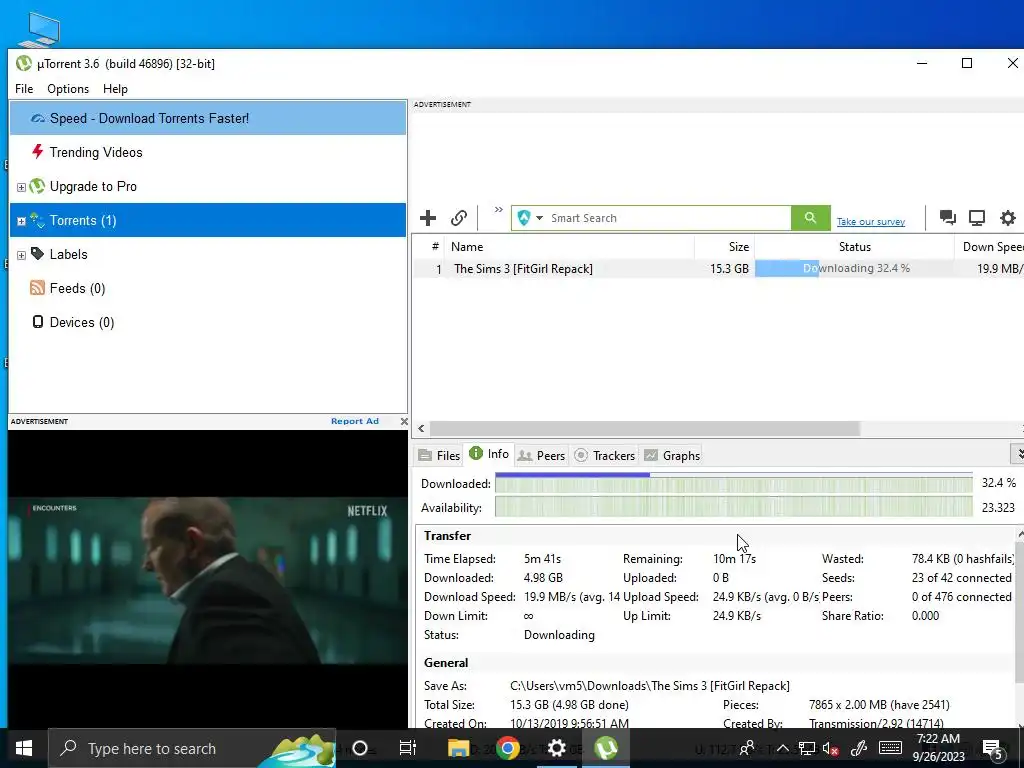Click the Downloading 32.4 % progress bar
The height and width of the screenshot is (768, 1024).
pyautogui.click(x=854, y=268)
